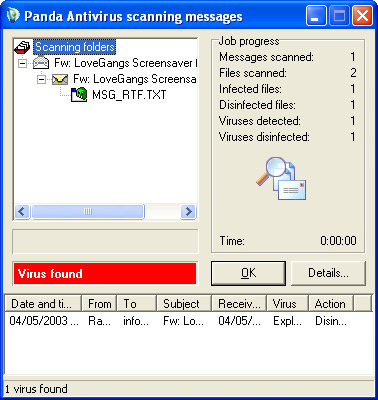Screen dimensions: 378x400
Task: Select the 04/05/2003 date cell in results
Action: click(44, 321)
